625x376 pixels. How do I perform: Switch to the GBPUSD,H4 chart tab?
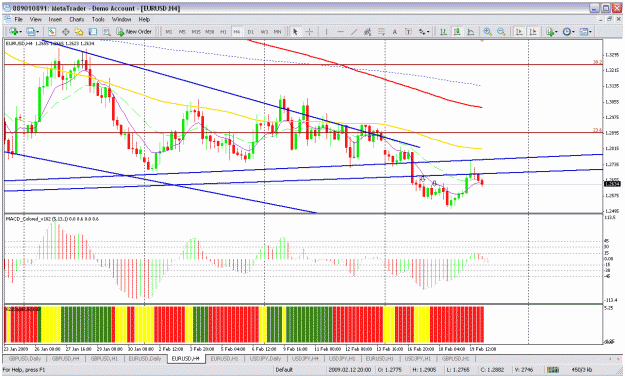[65, 358]
